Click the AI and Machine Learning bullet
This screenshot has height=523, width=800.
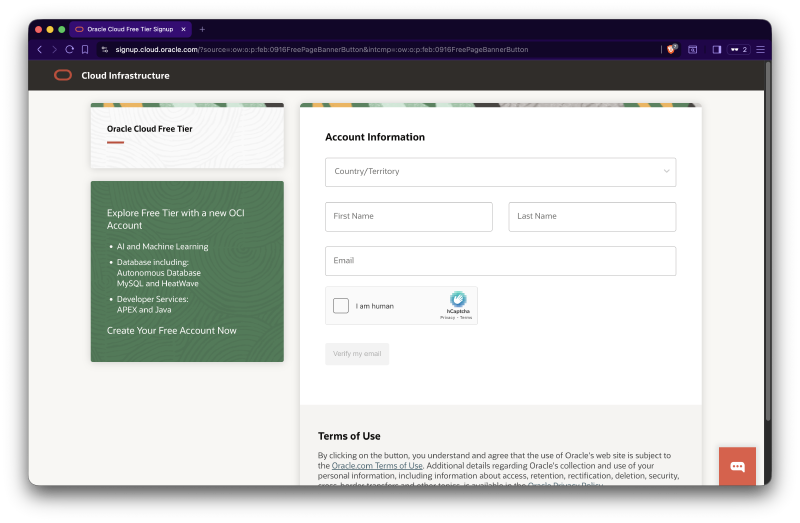pos(162,246)
